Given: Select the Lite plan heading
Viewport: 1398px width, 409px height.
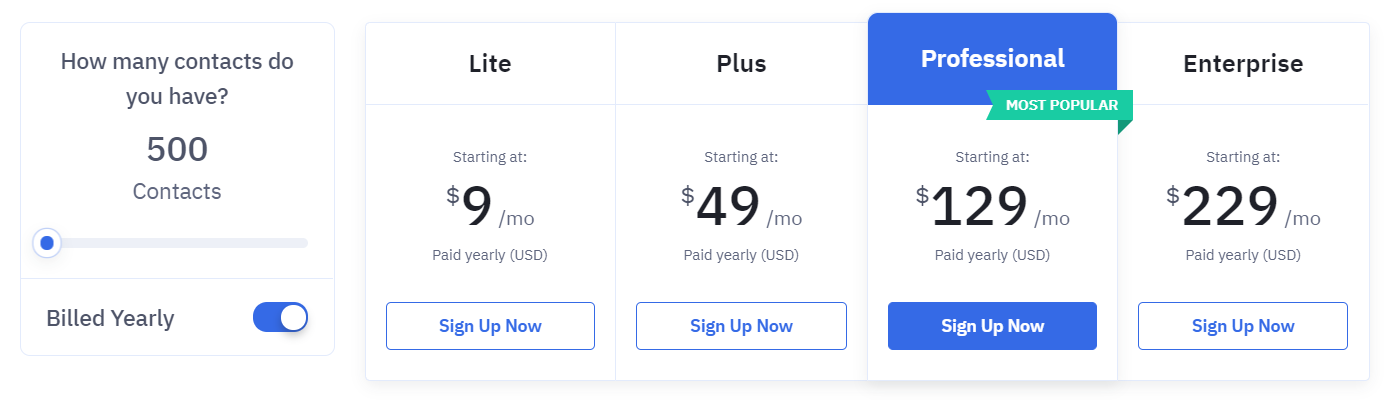Looking at the screenshot, I should point(490,64).
